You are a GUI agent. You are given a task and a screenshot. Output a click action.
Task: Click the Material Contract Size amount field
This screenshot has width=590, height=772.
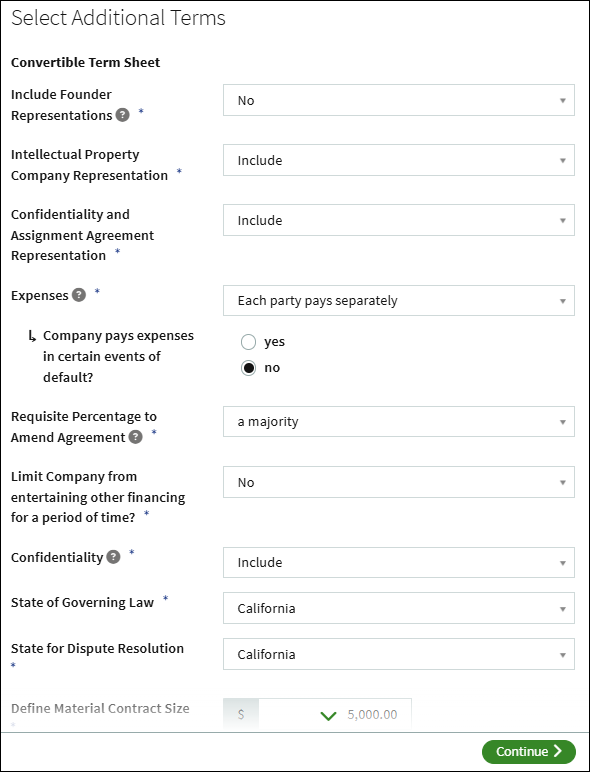(335, 714)
